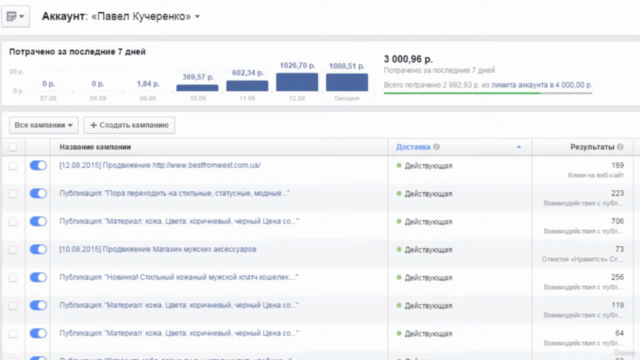Select checkbox for "Пора переходить" campaign
The height and width of the screenshot is (360, 640).
13,193
